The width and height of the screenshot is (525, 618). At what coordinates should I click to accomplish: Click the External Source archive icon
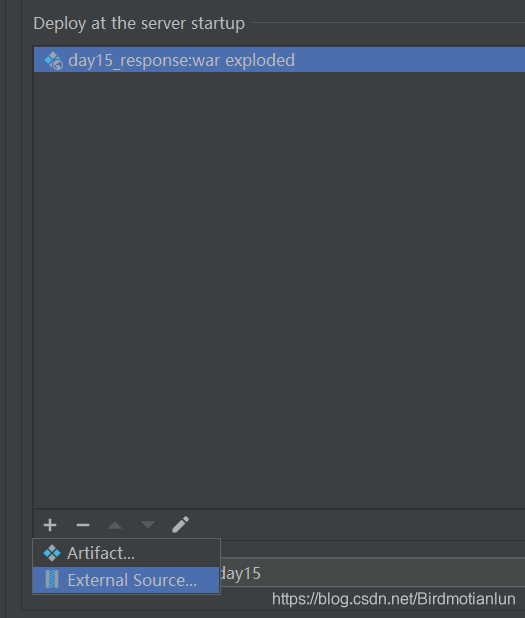pos(52,579)
